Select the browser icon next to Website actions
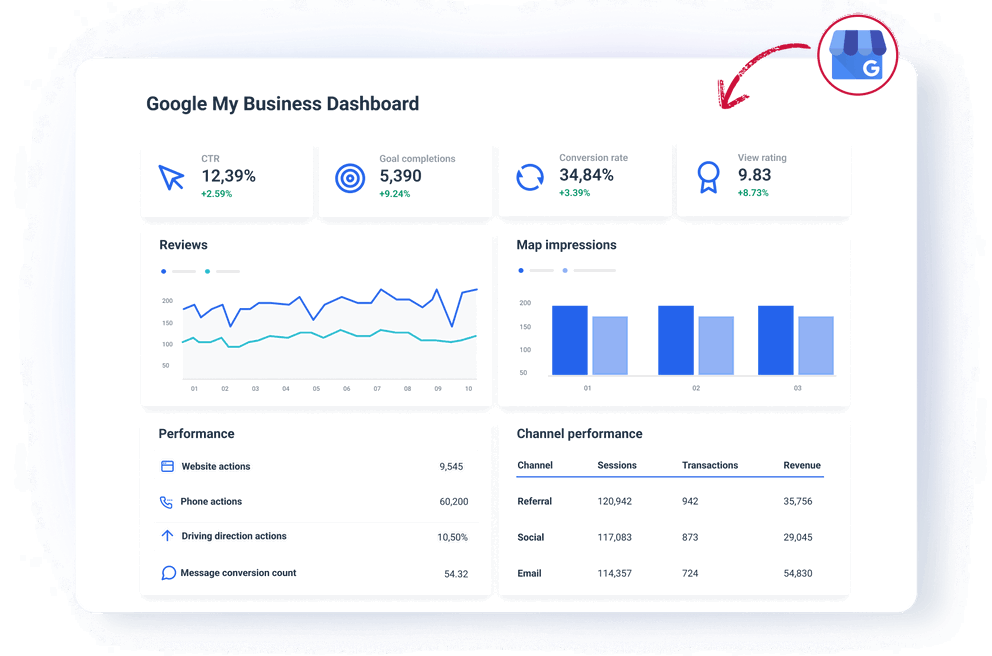This screenshot has width=992, height=656. (168, 466)
